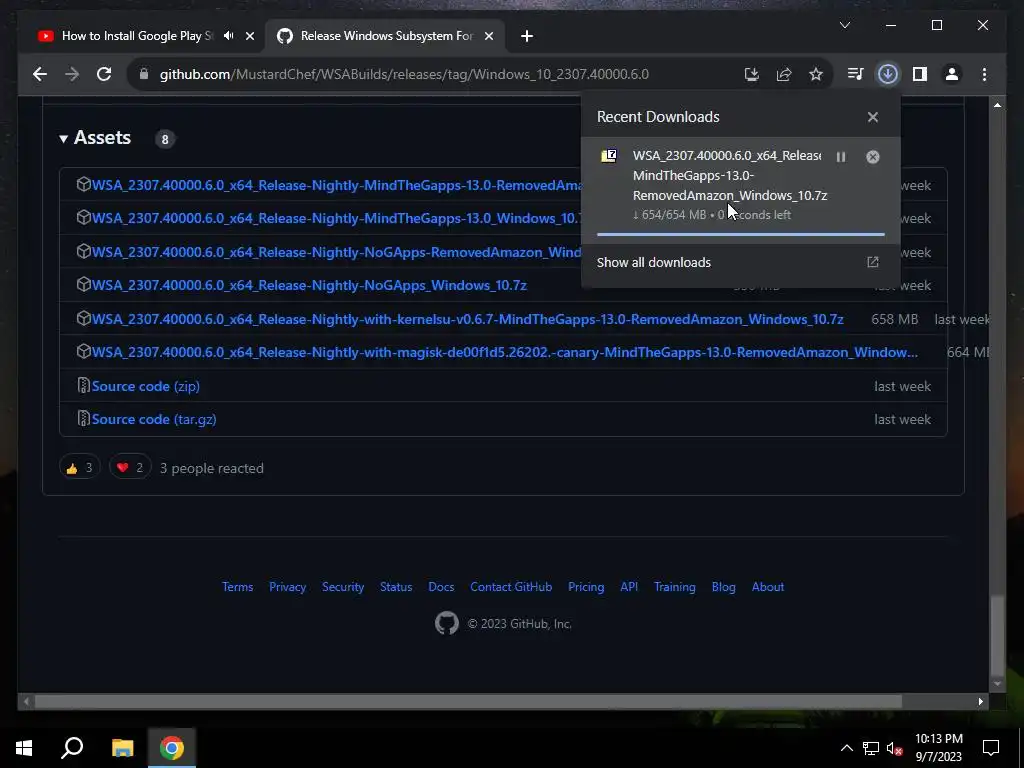Switch to How to Install Google Play tab
Screen dimensions: 1024x768
[x=137, y=36]
